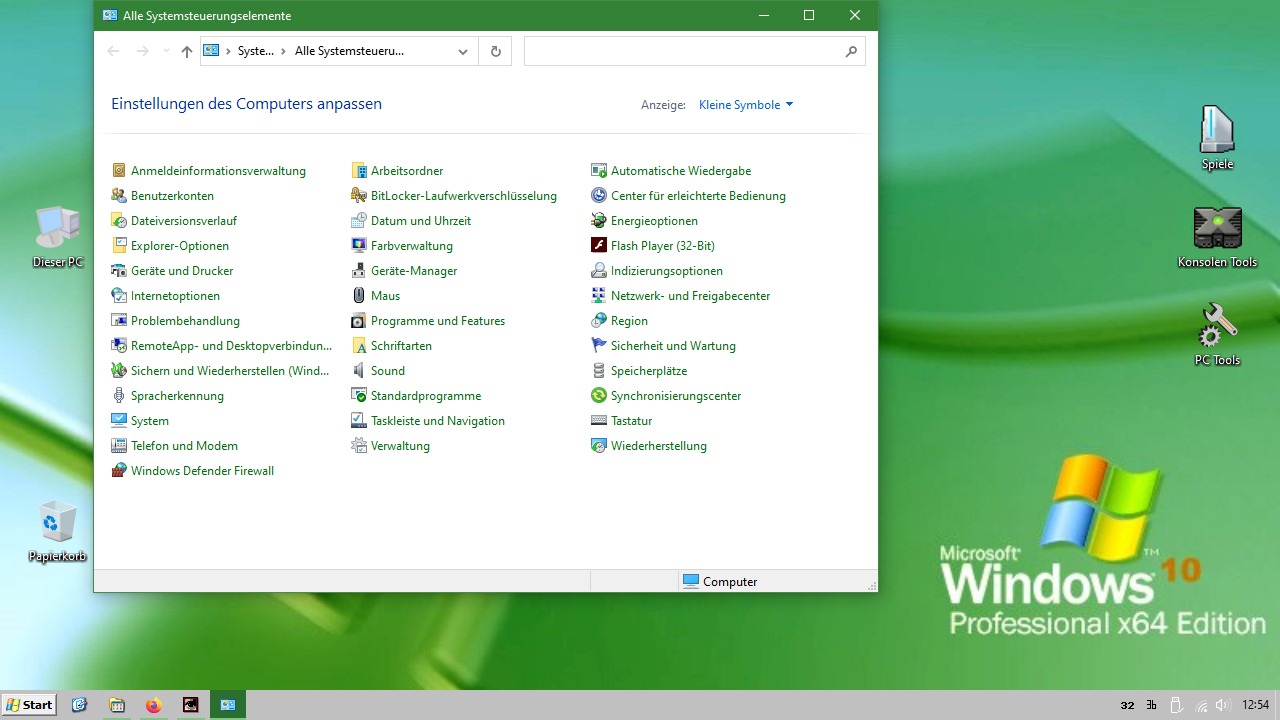Click the Internetoptionen globe icon
Image resolution: width=1280 pixels, height=720 pixels.
(119, 296)
